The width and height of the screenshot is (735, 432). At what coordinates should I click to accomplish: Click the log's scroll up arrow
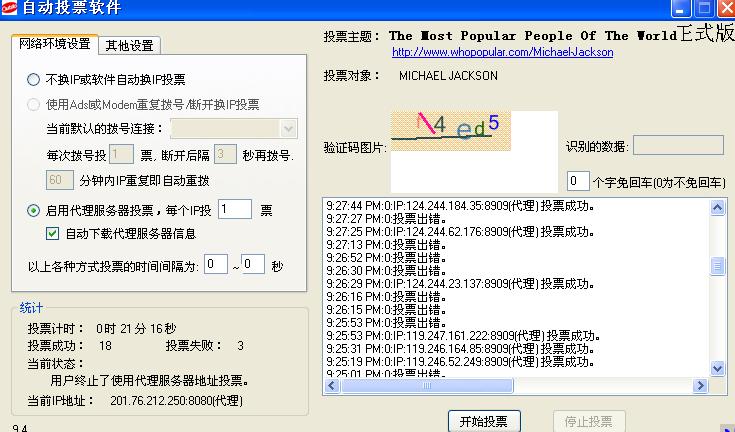point(717,208)
